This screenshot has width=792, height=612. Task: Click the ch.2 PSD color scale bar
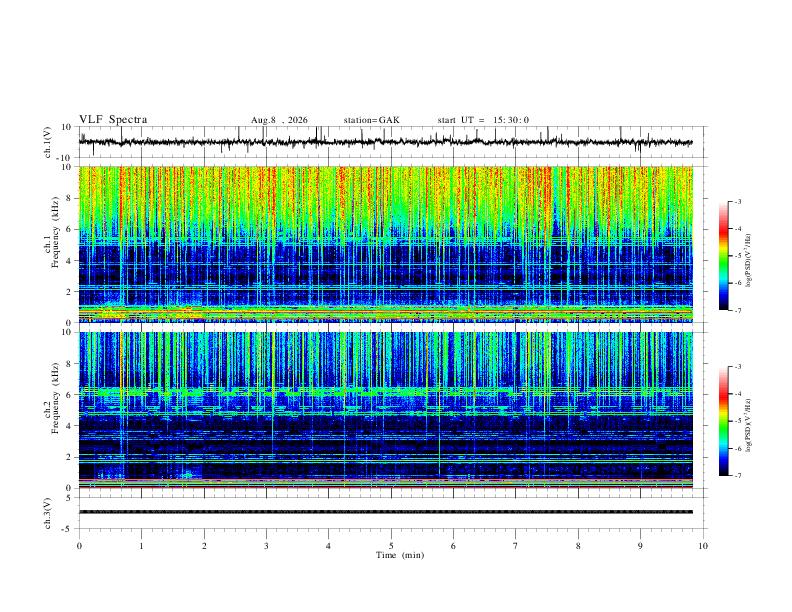(723, 421)
